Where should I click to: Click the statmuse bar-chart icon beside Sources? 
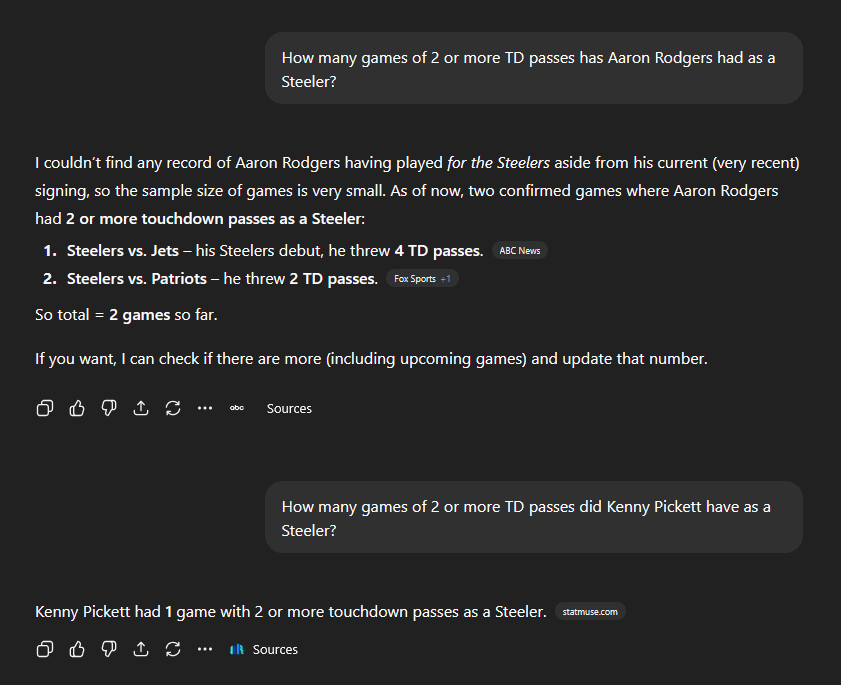pyautogui.click(x=236, y=649)
